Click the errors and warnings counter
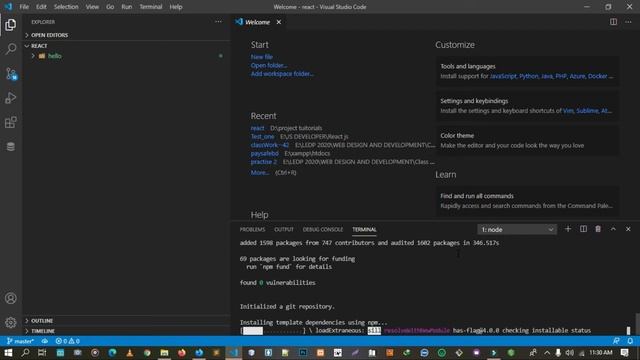This screenshot has height=360, width=640. pyautogui.click(x=68, y=341)
